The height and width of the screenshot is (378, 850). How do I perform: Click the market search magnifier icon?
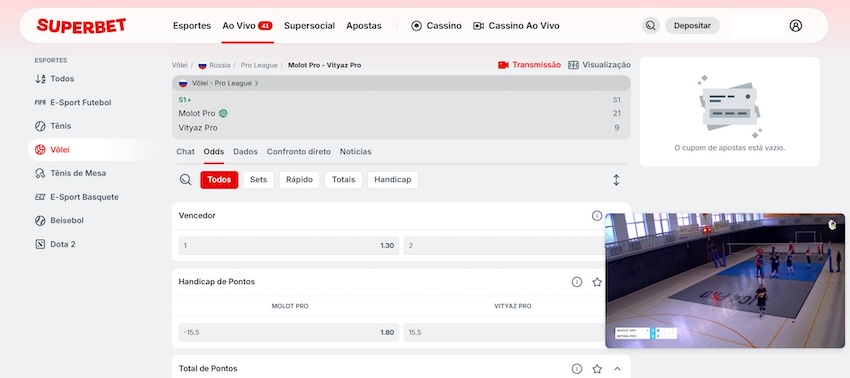(185, 180)
